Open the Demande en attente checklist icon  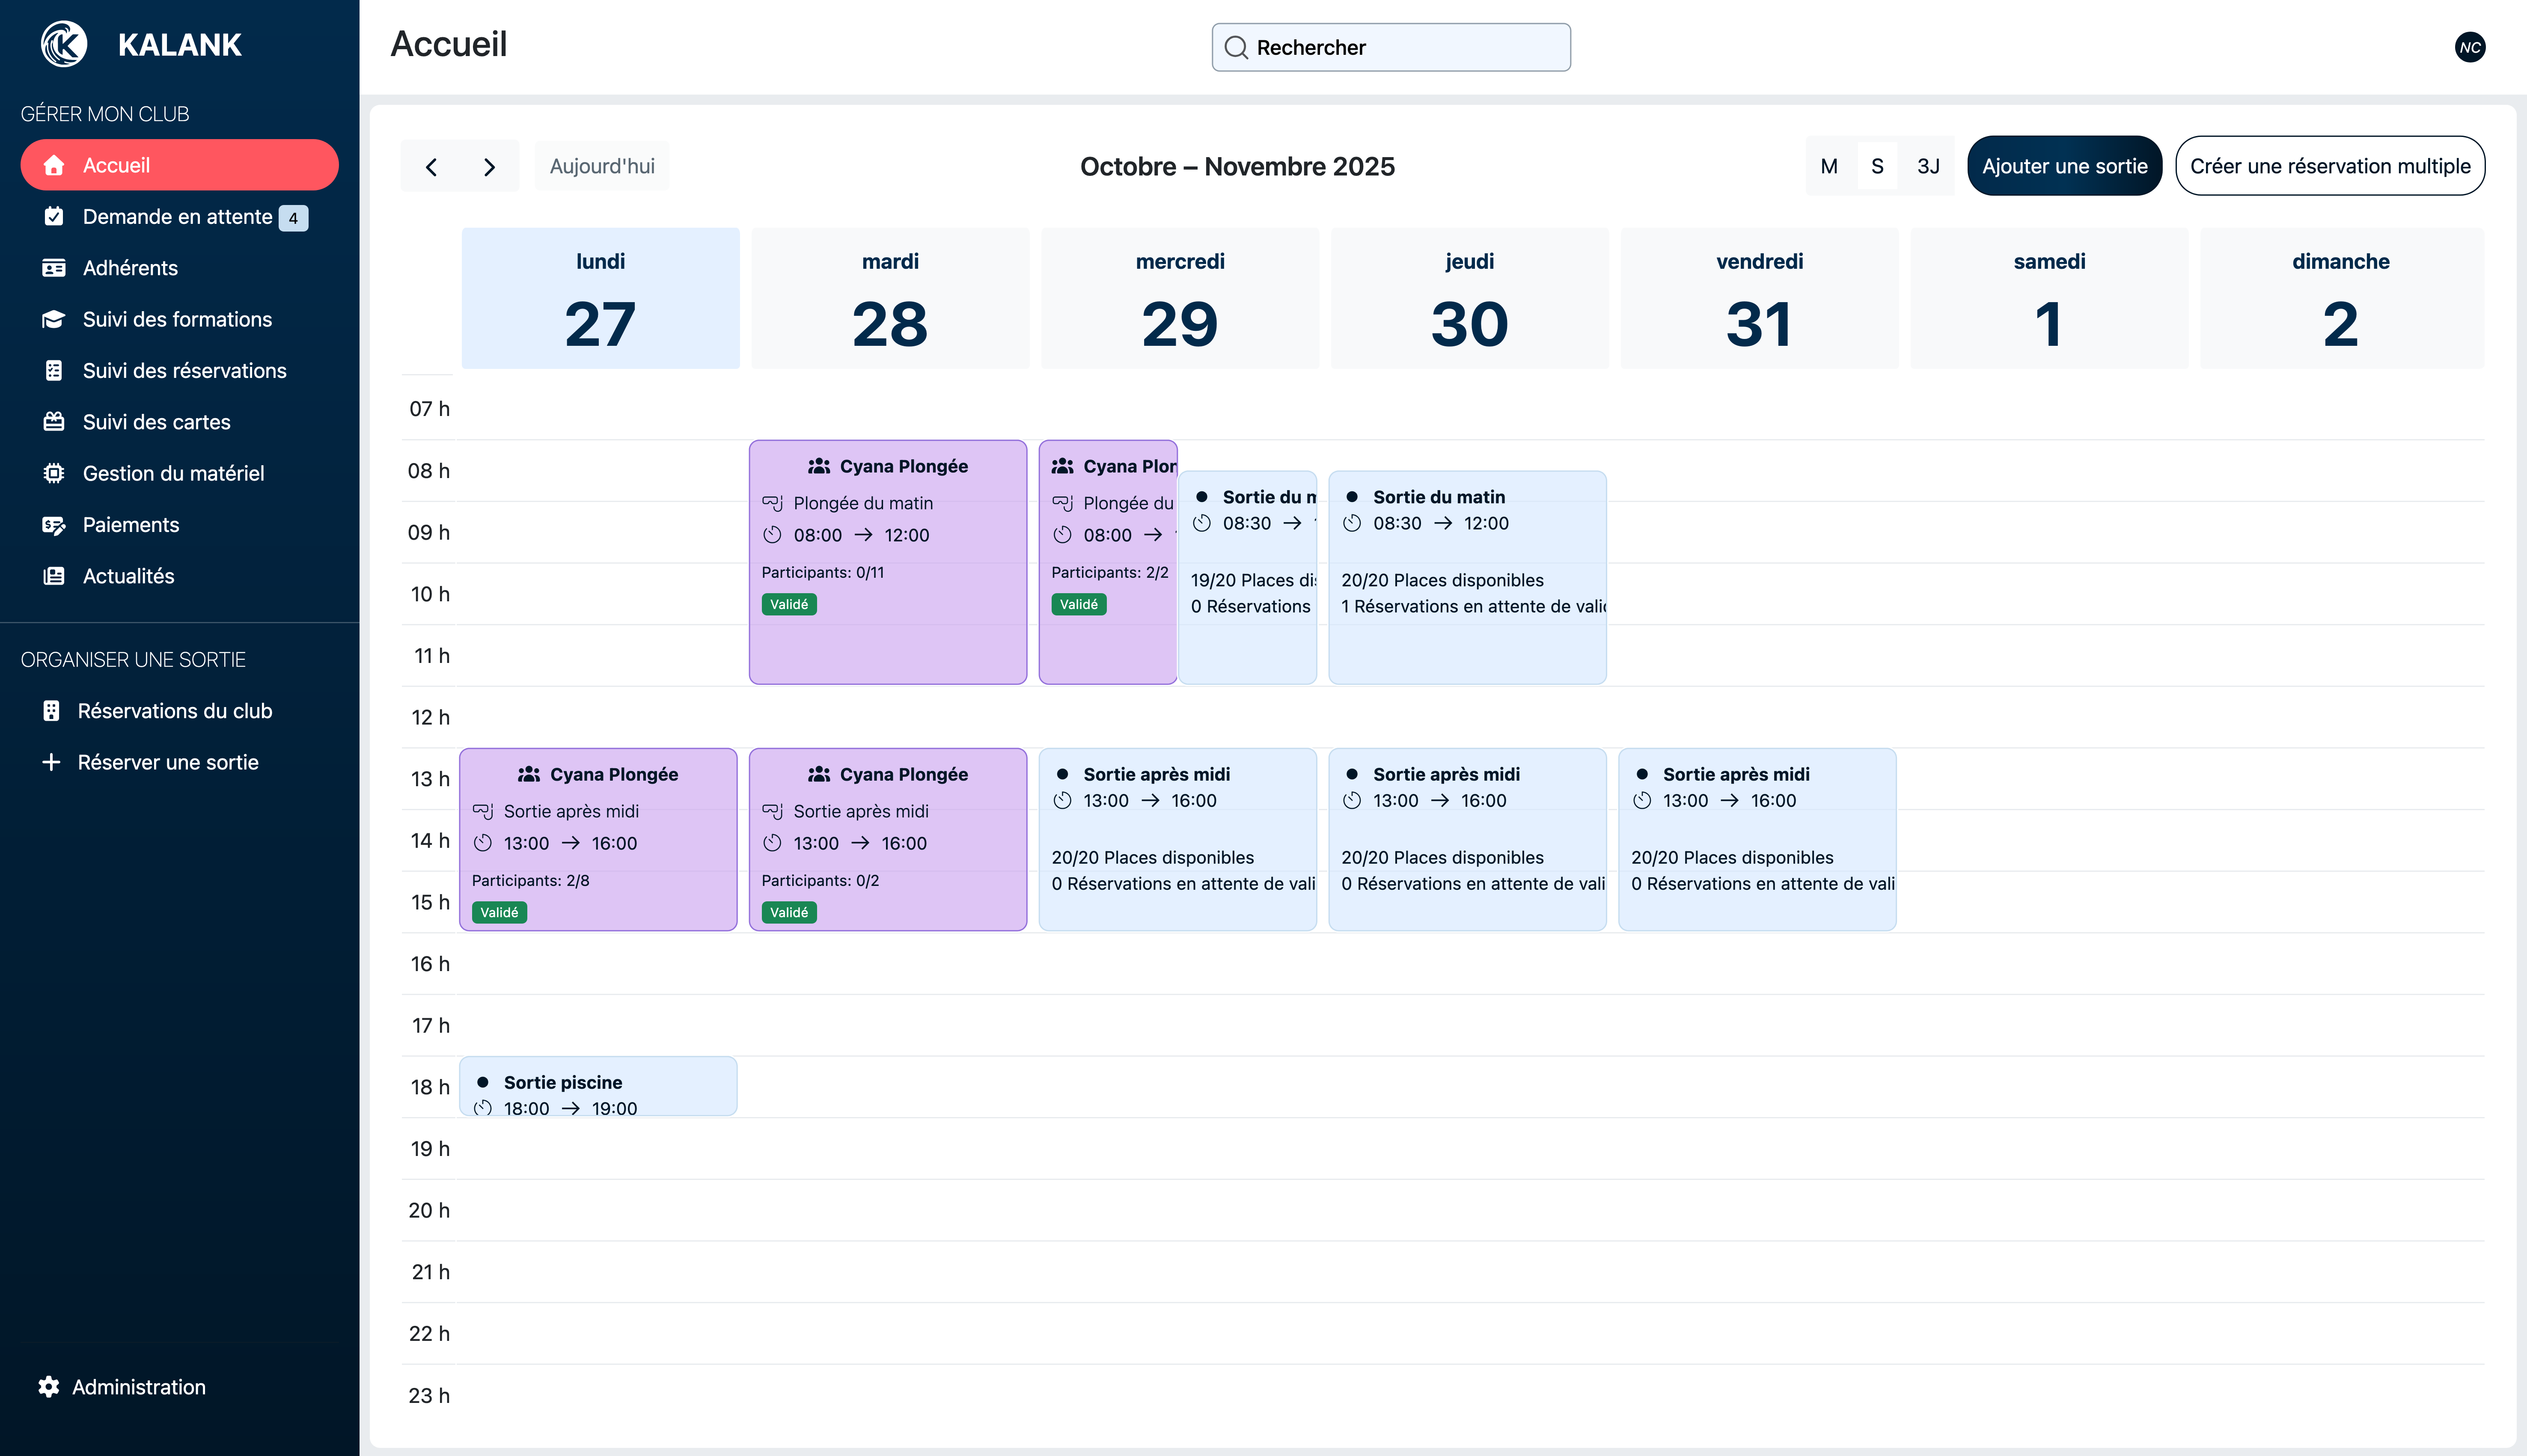coord(54,216)
